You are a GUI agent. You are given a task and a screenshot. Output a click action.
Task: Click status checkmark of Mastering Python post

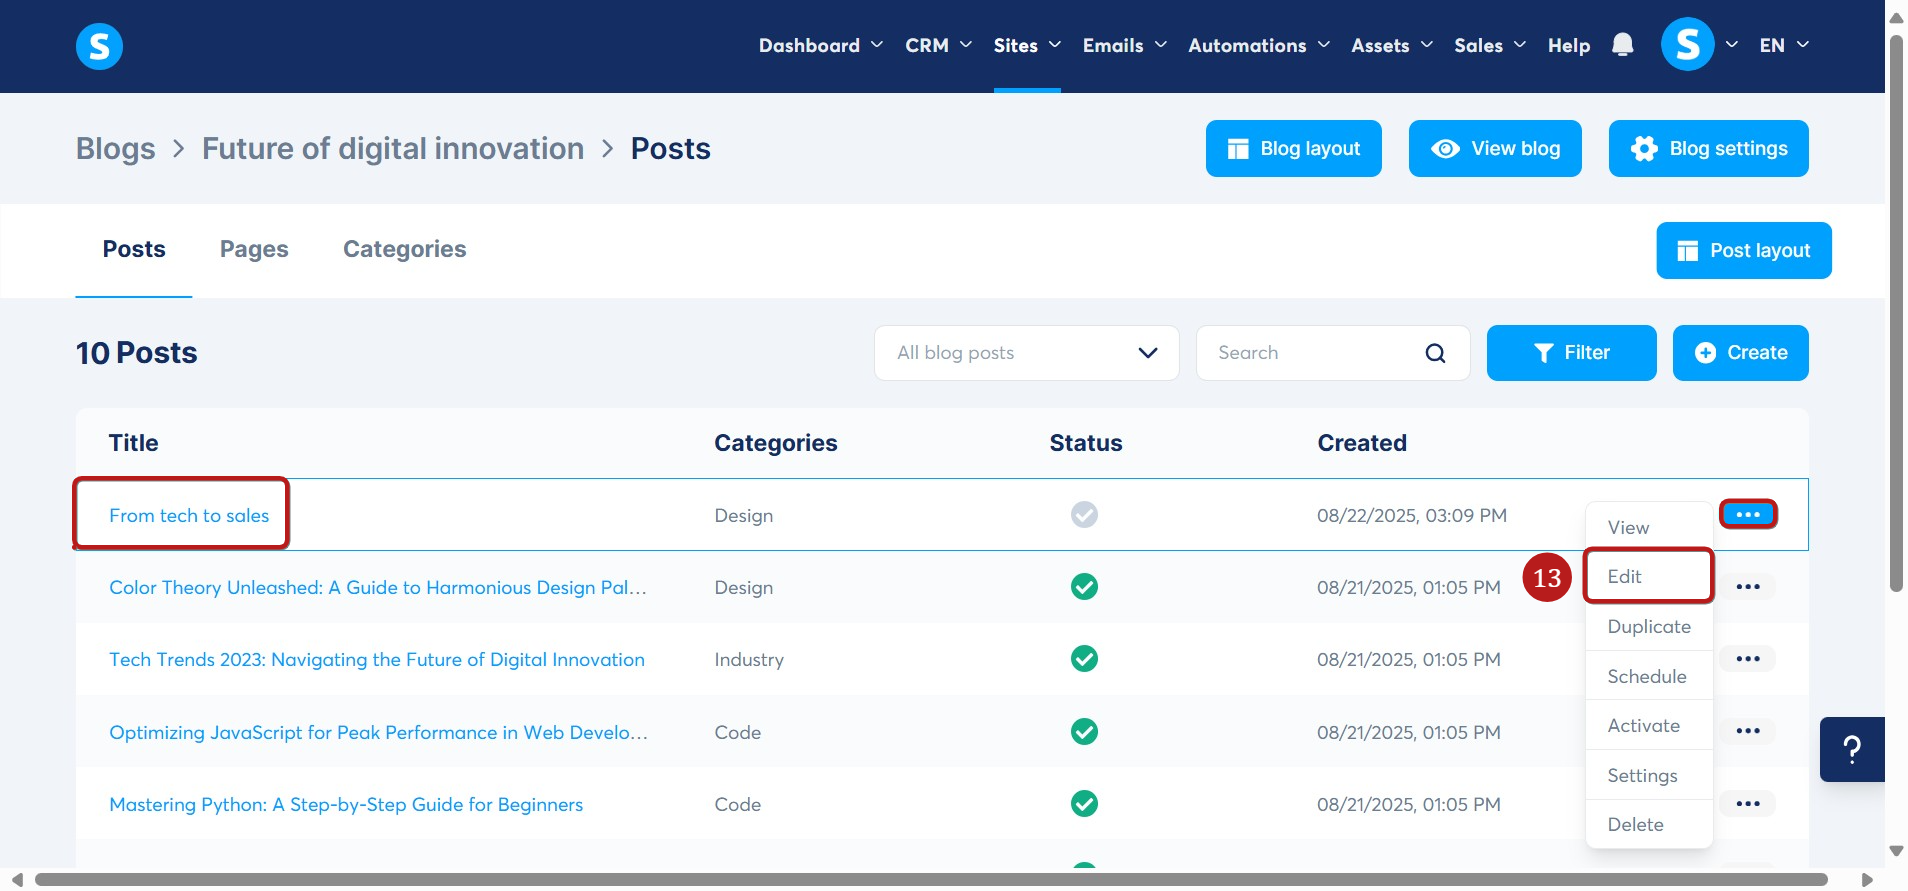point(1084,804)
